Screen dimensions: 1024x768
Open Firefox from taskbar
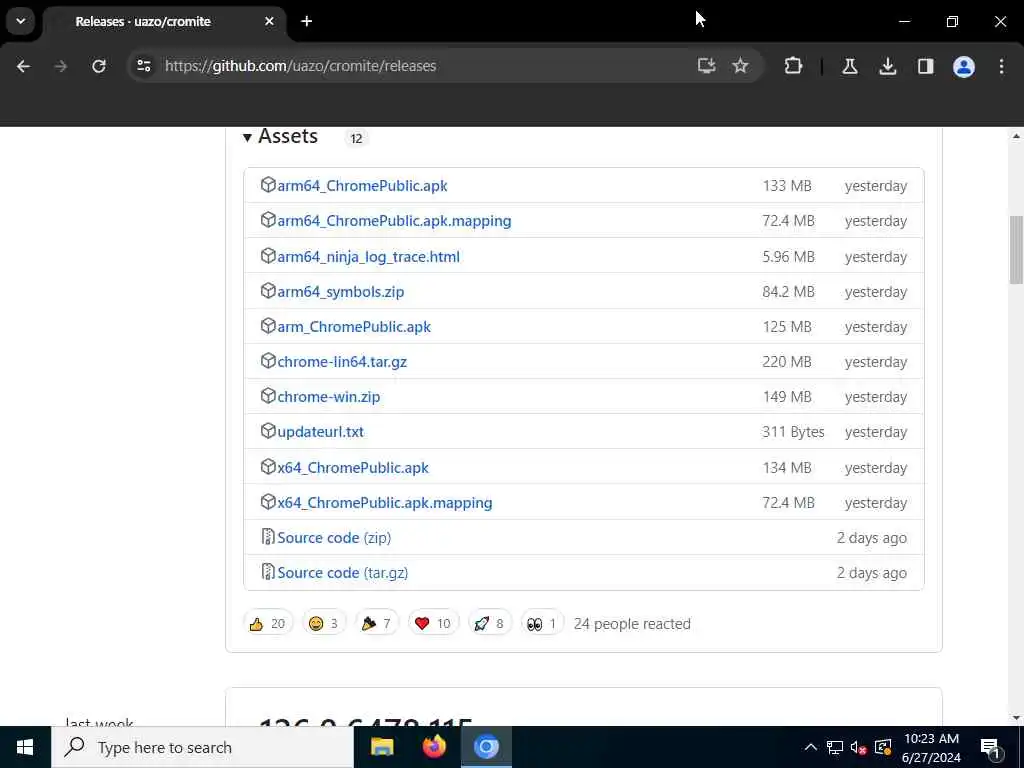[434, 747]
